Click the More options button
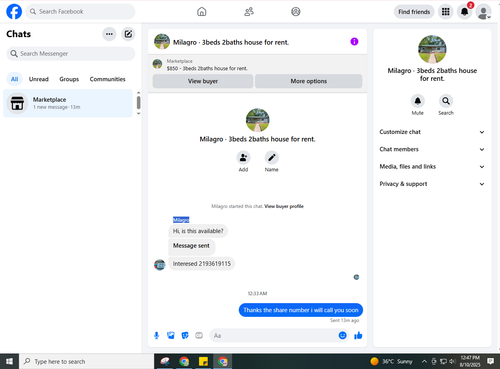 click(x=309, y=81)
